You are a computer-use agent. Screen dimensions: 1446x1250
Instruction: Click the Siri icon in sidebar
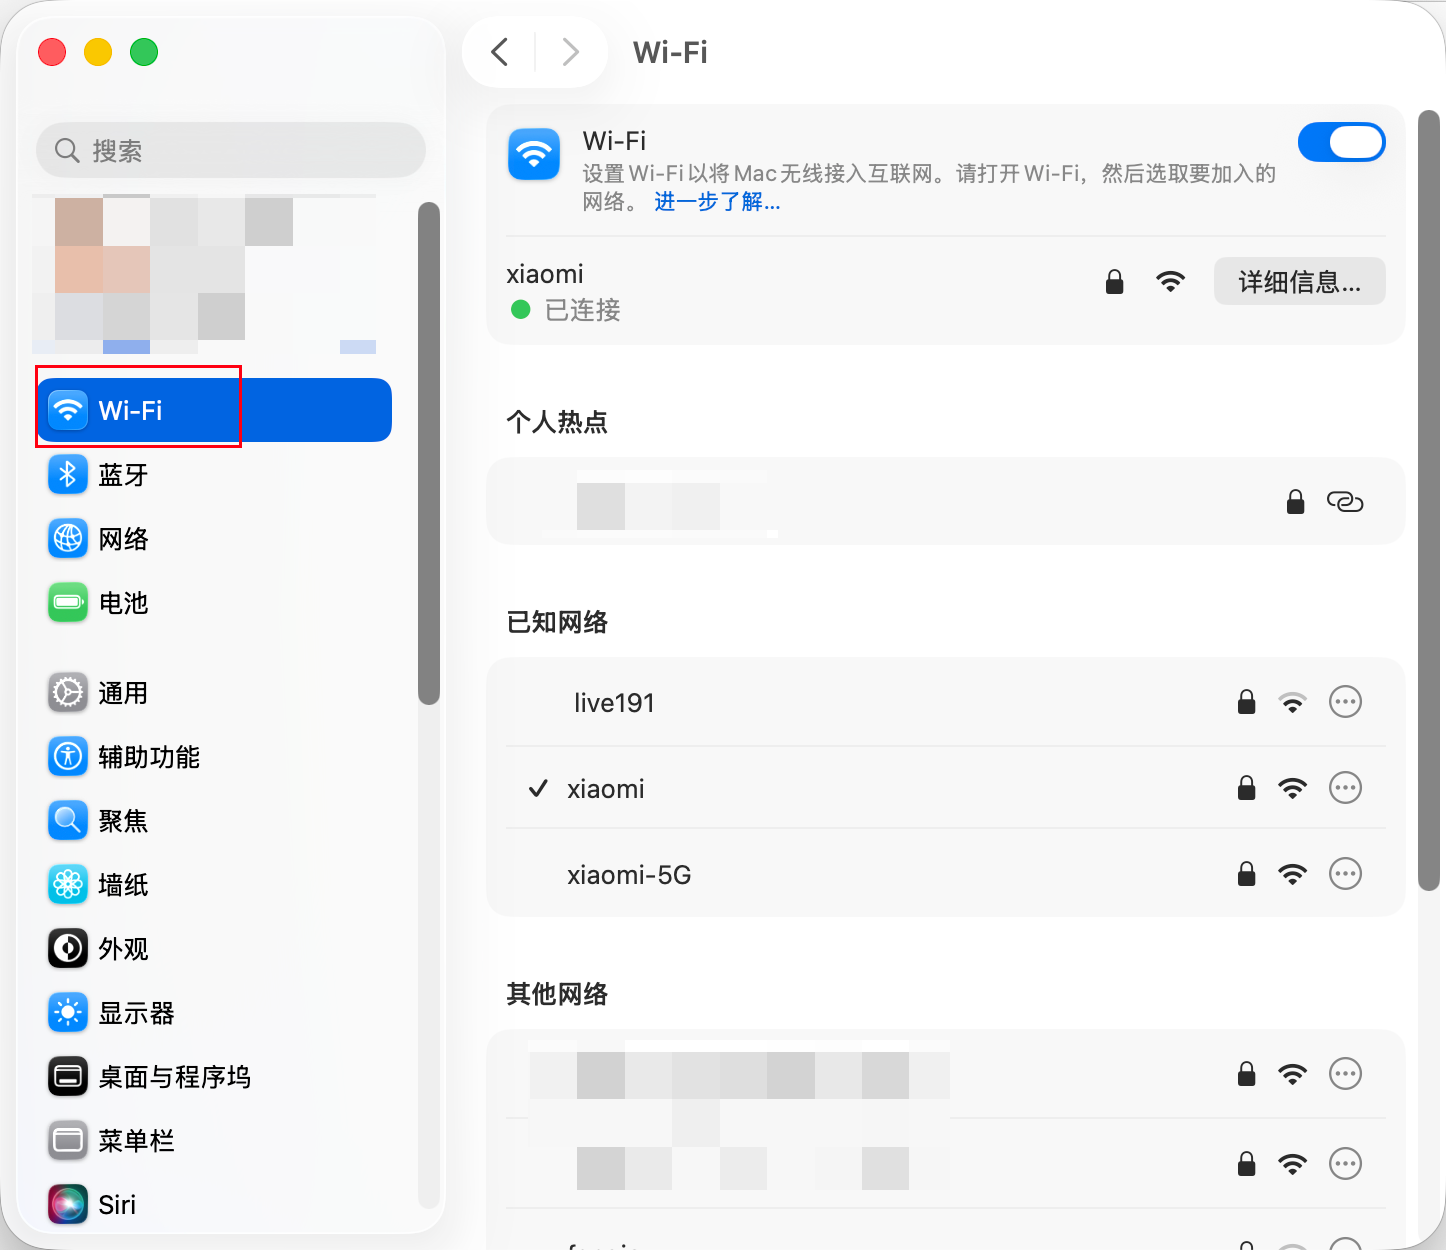click(x=68, y=1204)
